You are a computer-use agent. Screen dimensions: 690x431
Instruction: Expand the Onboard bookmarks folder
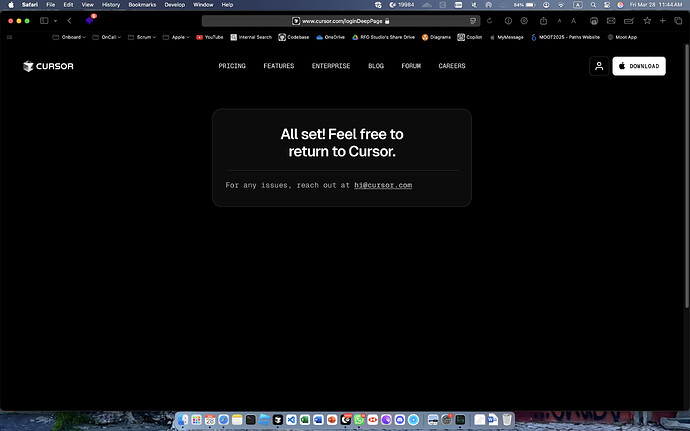69,37
